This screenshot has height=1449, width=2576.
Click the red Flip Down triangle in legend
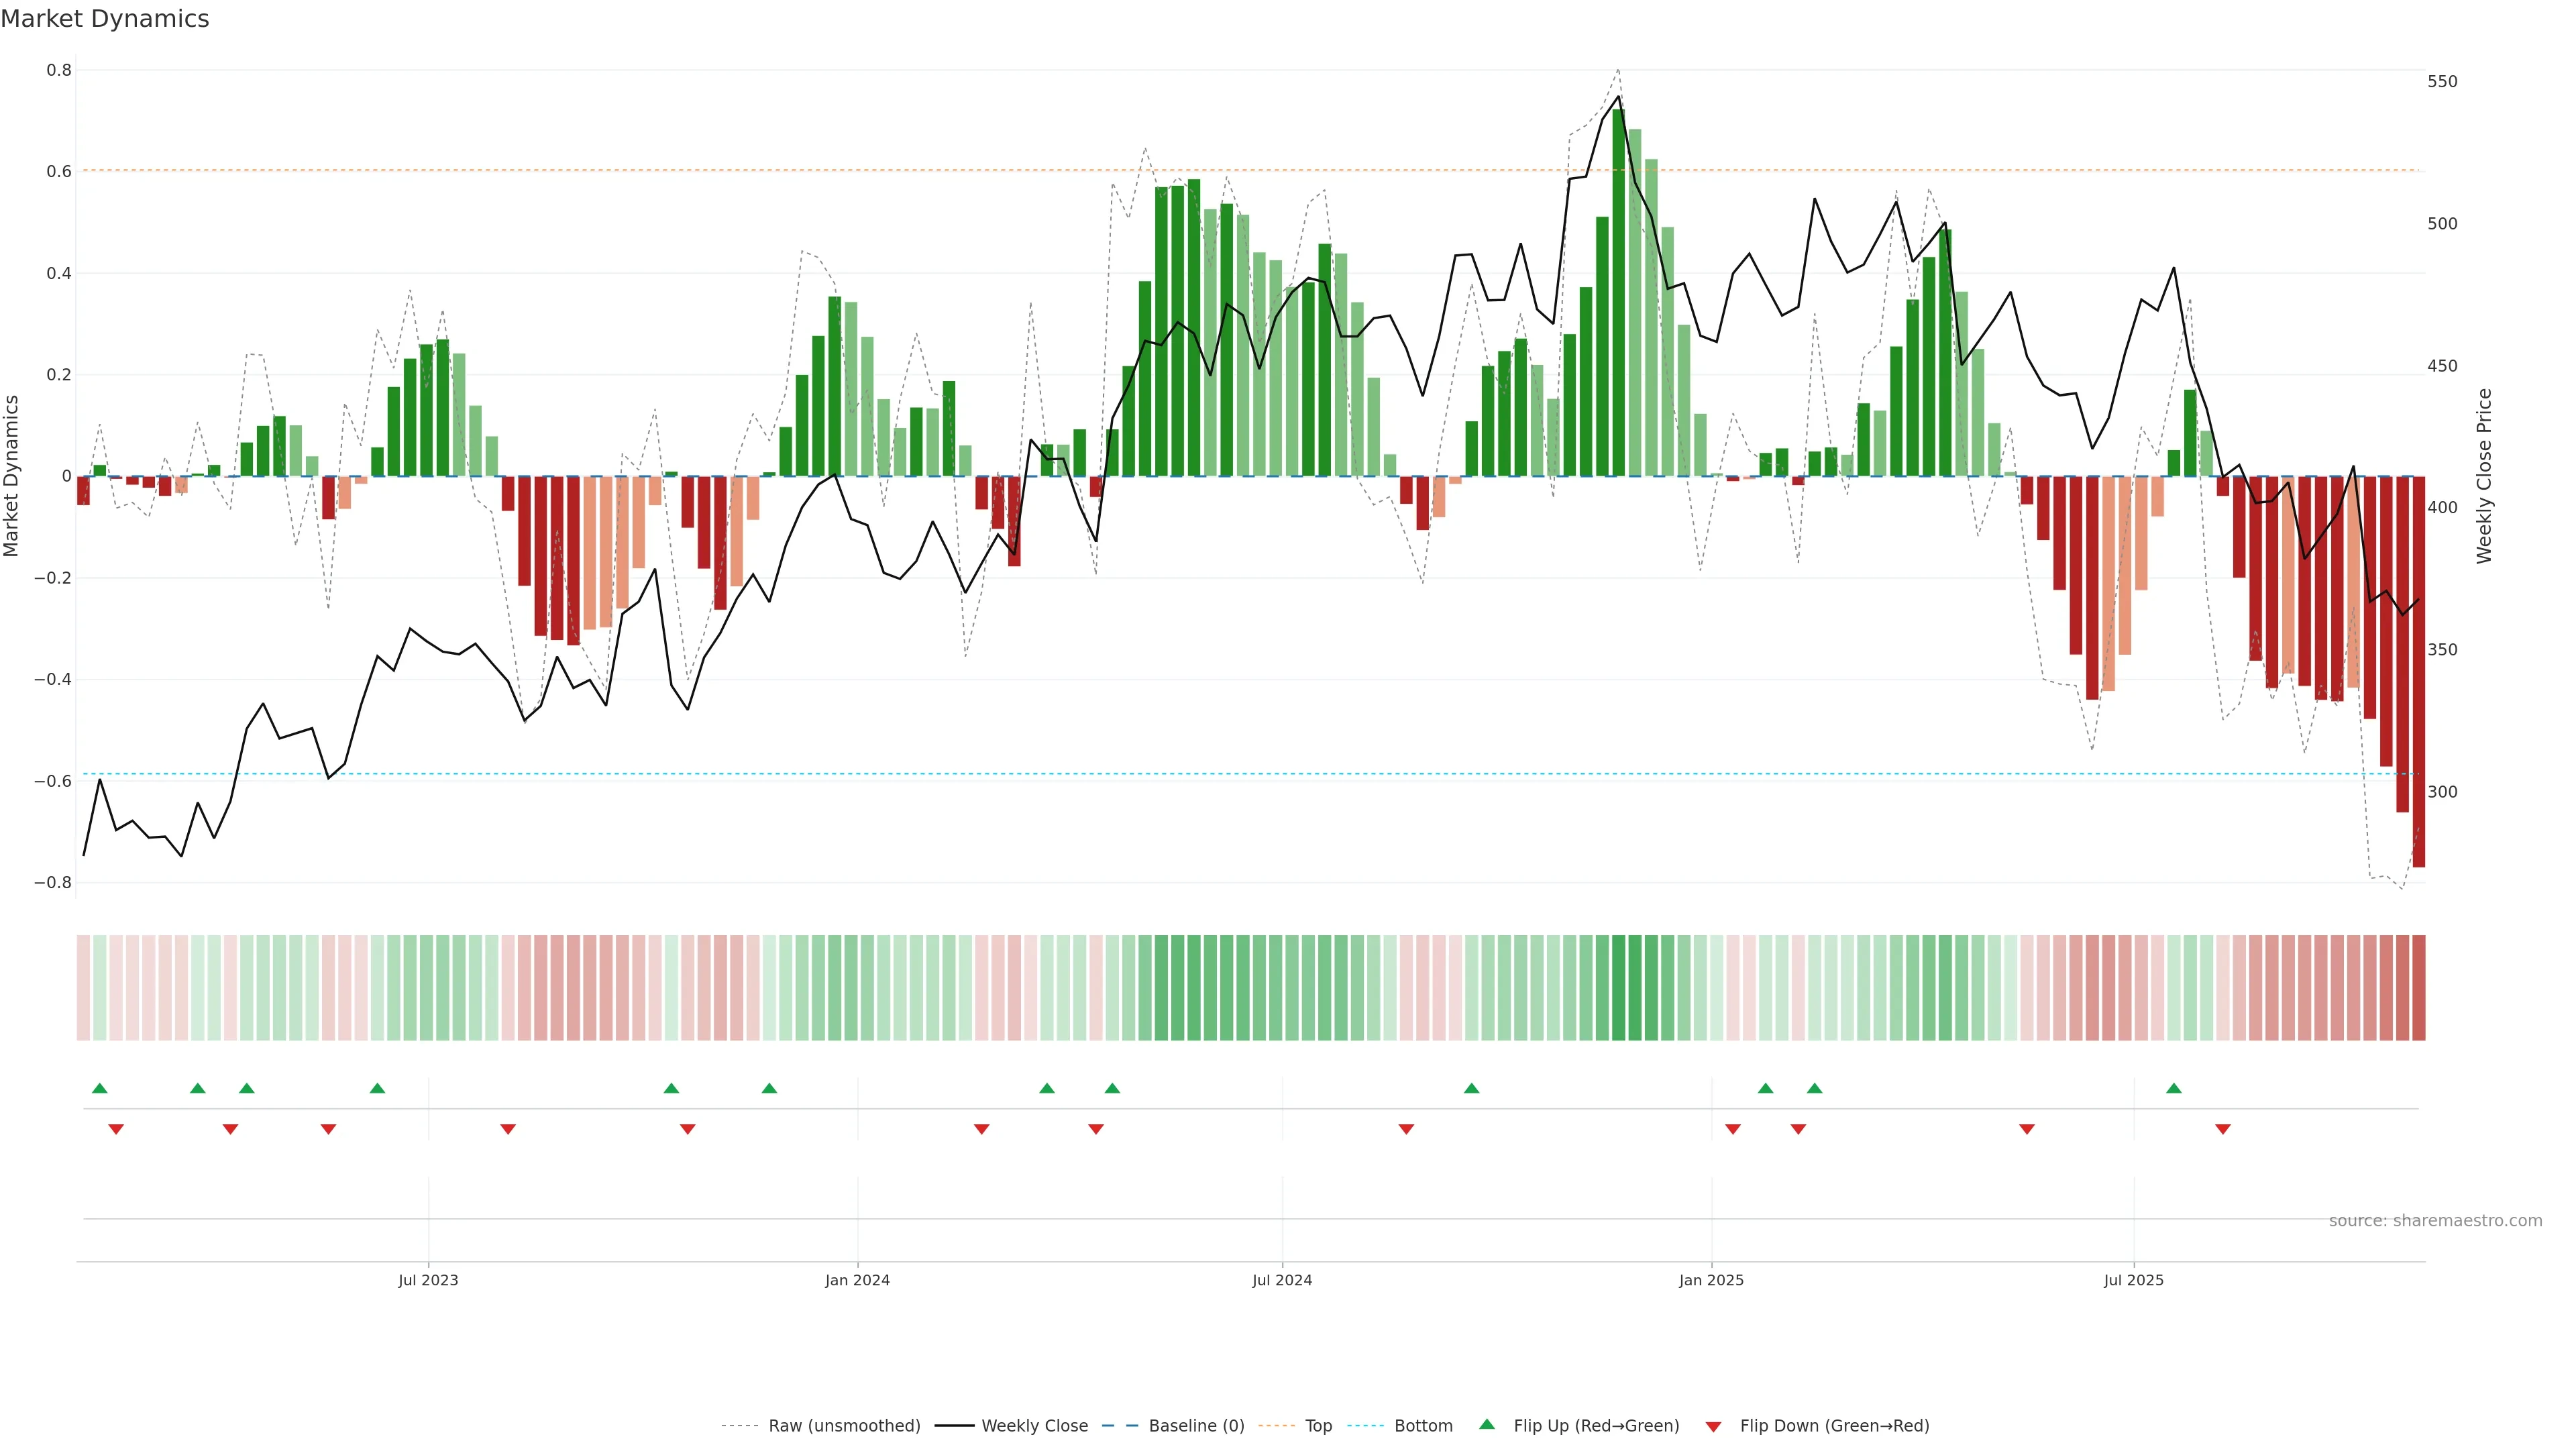point(1713,1426)
